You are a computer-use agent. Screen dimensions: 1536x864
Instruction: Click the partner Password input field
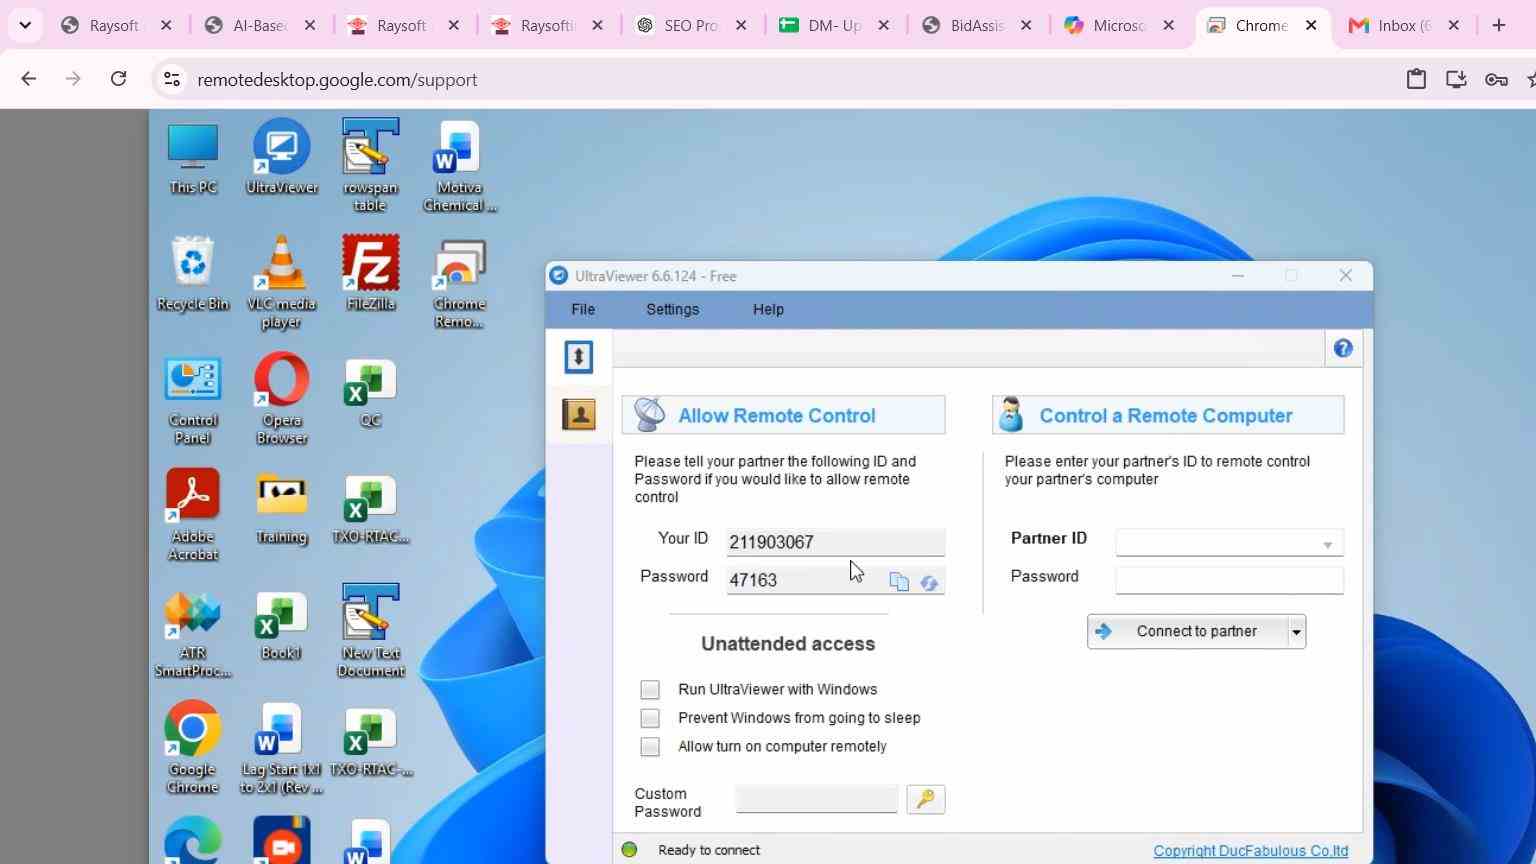point(1229,580)
